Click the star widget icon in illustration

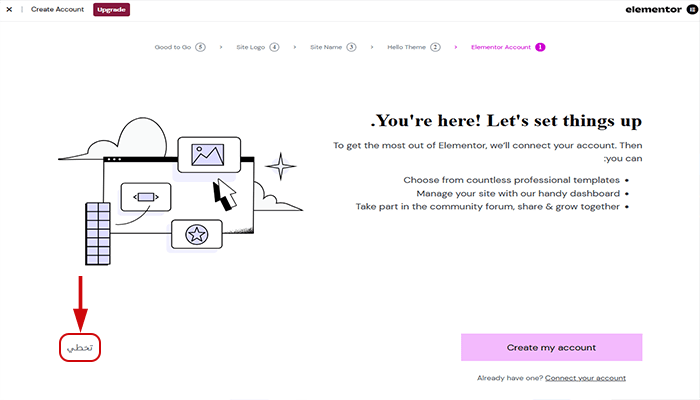point(196,235)
